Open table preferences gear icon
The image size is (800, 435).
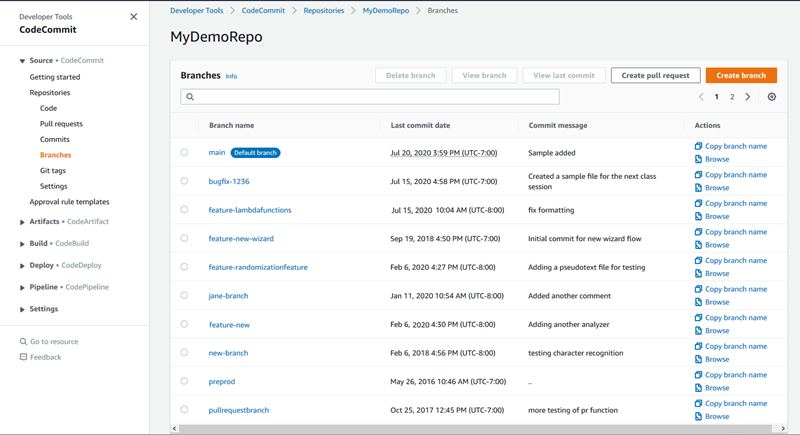click(771, 97)
